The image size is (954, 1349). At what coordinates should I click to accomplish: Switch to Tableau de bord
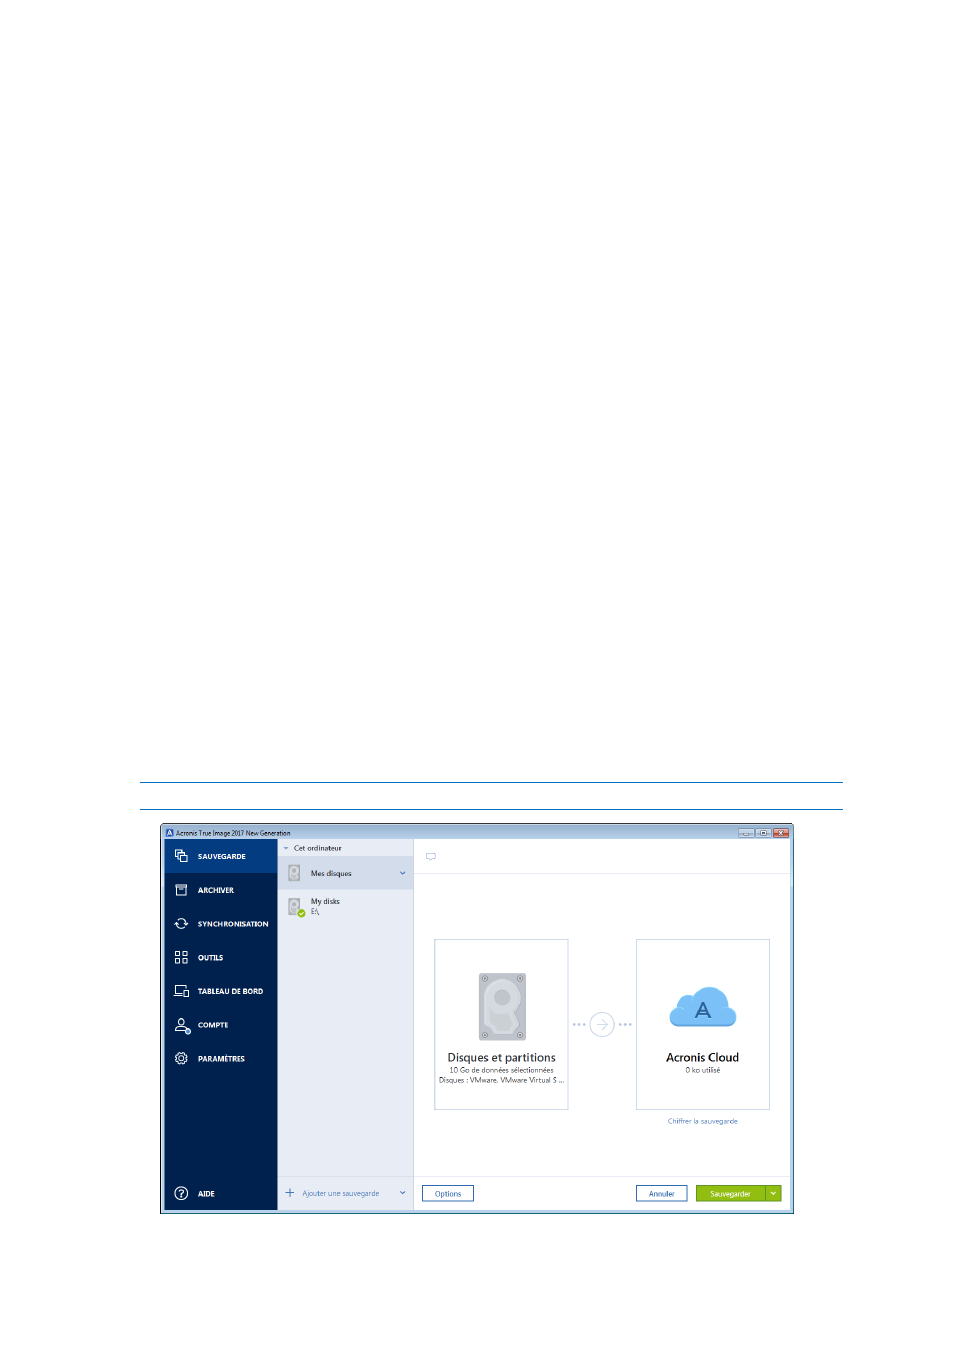coord(221,991)
